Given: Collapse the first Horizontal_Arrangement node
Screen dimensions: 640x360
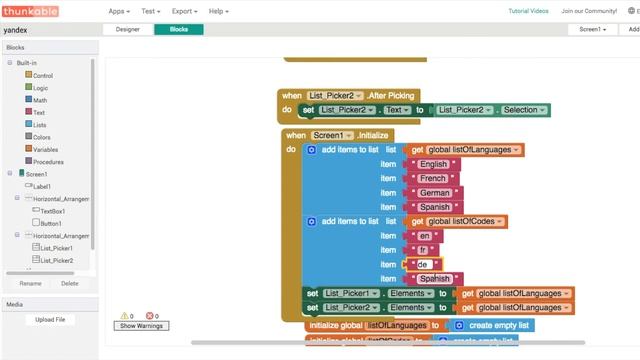Looking at the screenshot, I should pos(17,198).
